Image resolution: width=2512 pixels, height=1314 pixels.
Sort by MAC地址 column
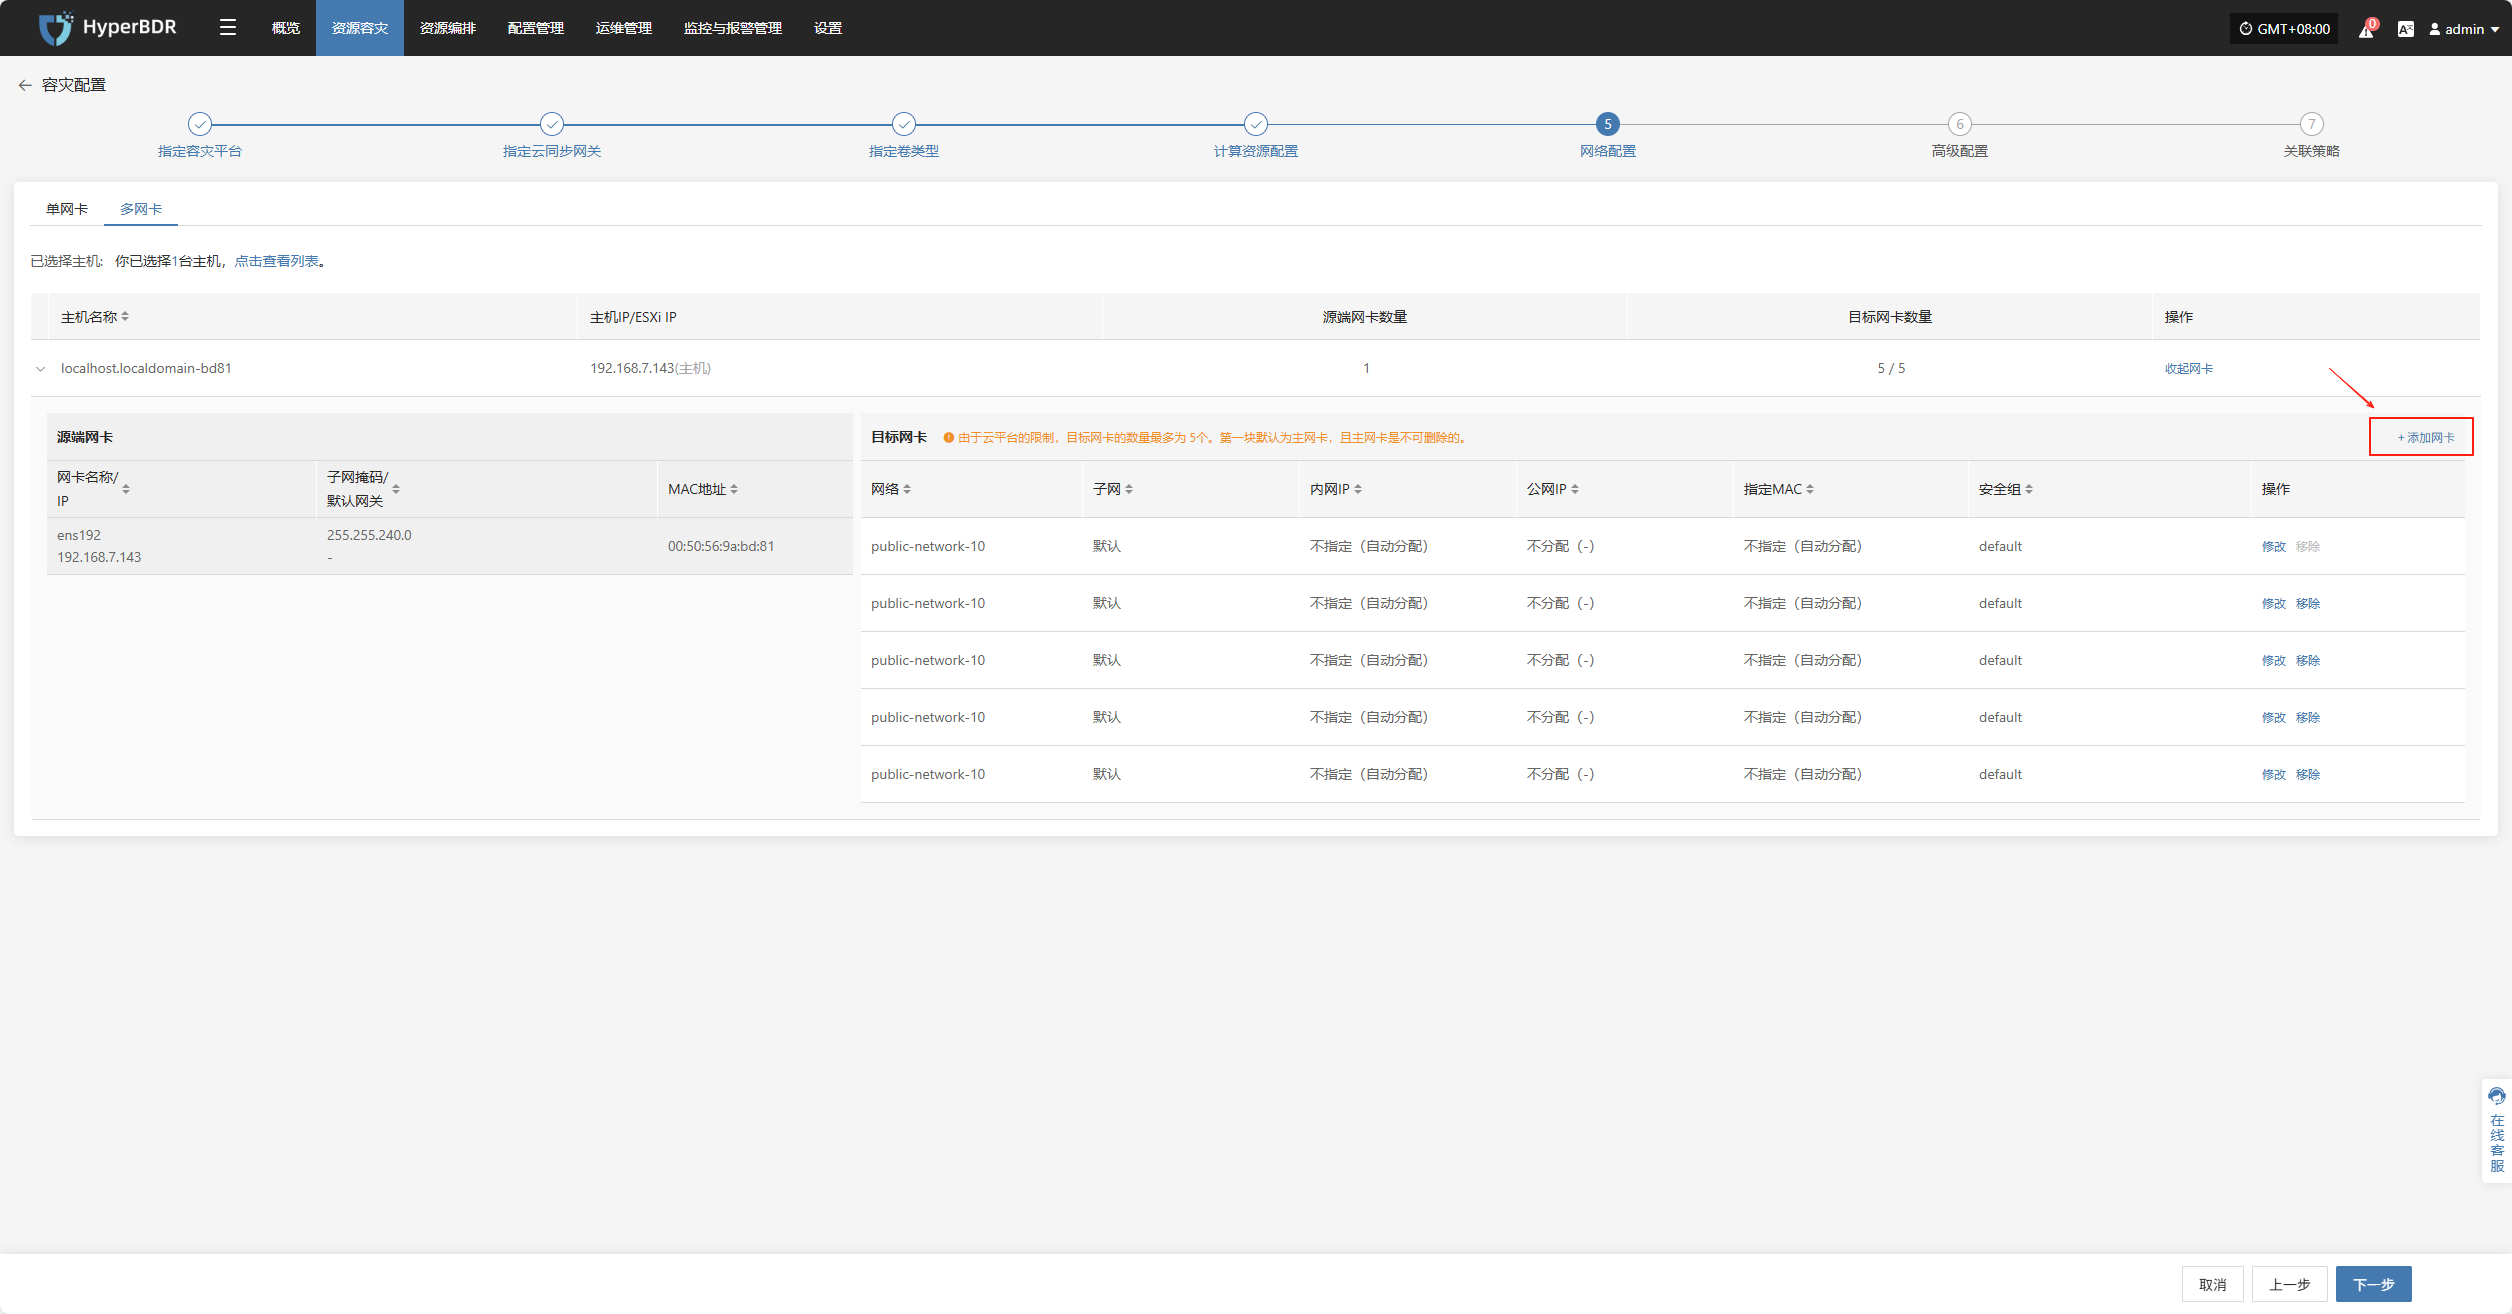[x=734, y=489]
